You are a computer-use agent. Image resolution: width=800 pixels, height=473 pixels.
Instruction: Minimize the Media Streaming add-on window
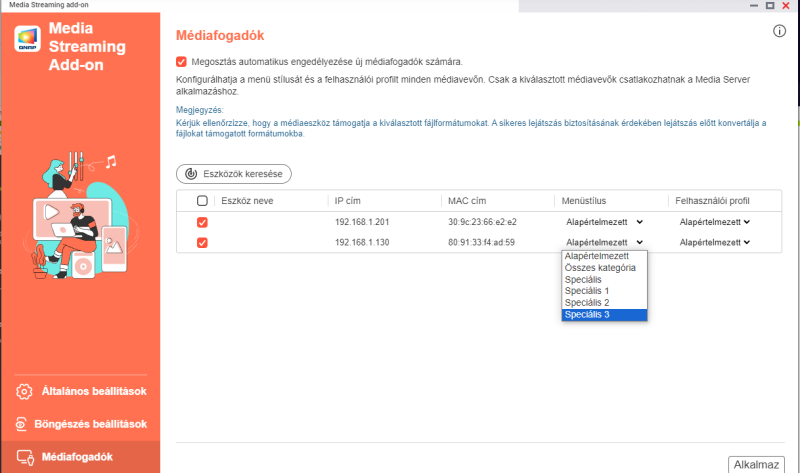(754, 5)
